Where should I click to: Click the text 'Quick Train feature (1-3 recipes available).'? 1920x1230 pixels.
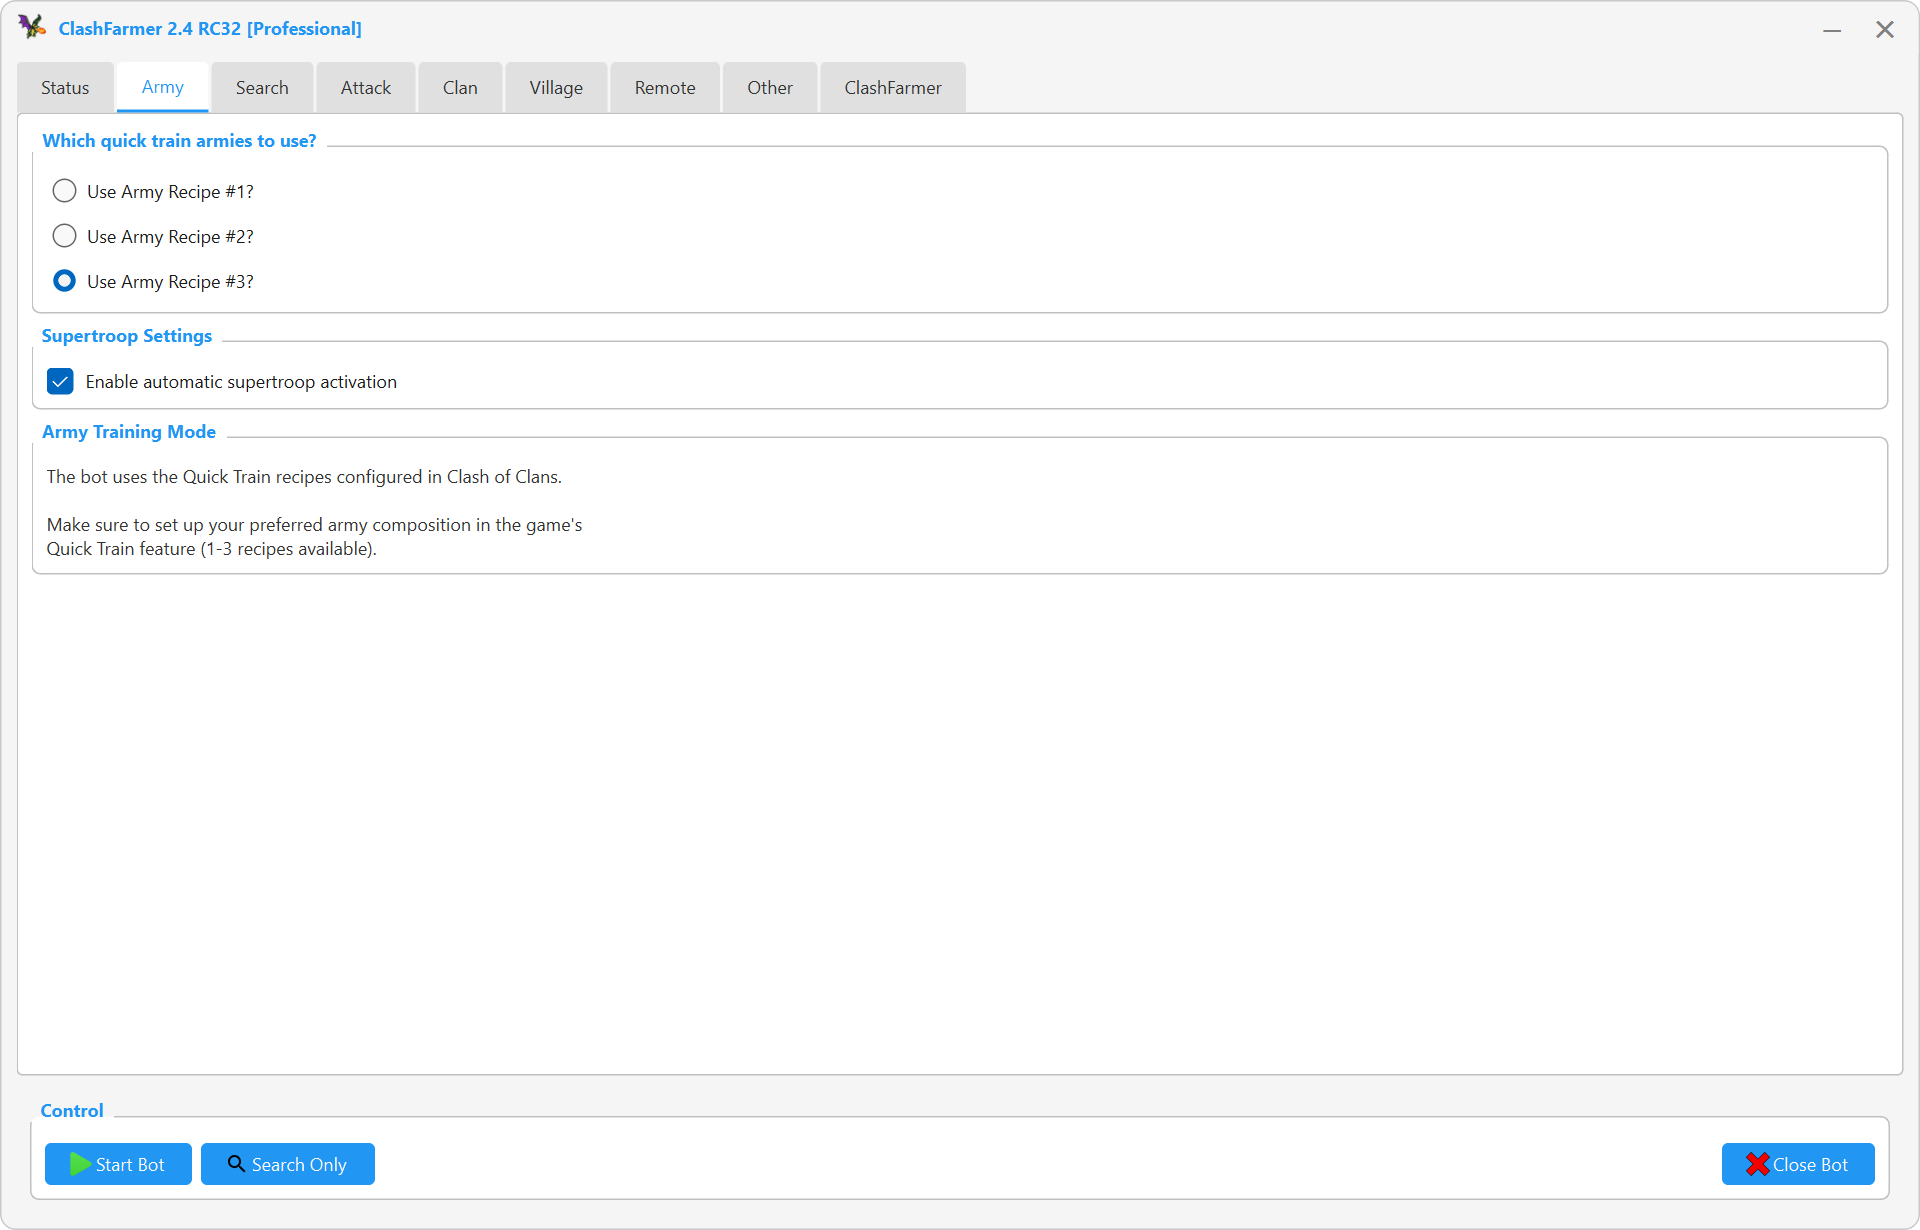(x=212, y=549)
